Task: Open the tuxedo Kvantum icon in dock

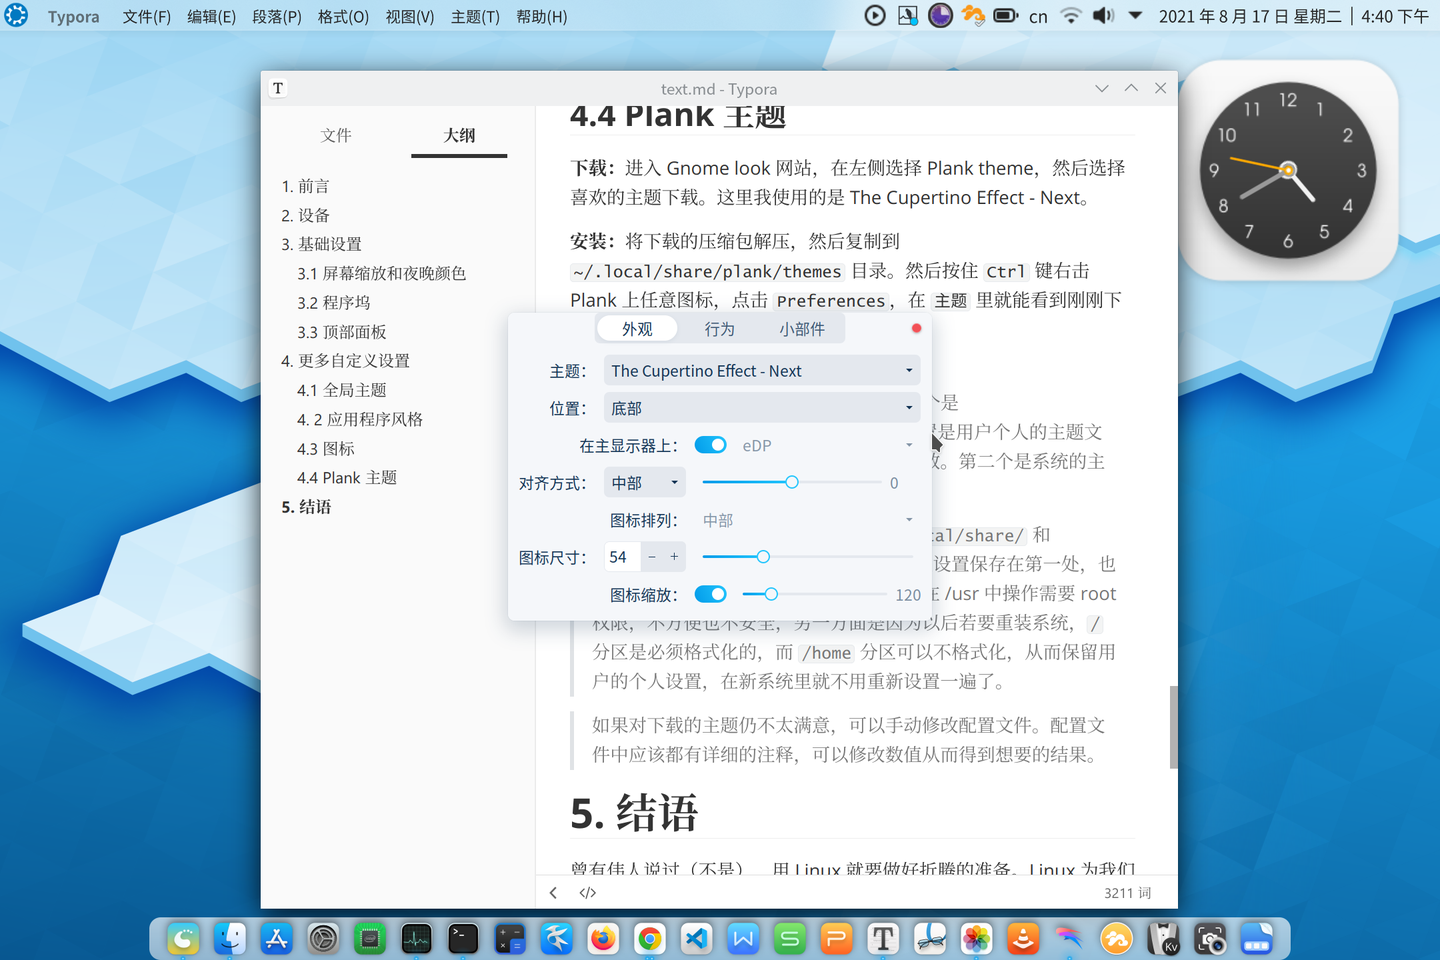Action: [x=1163, y=938]
